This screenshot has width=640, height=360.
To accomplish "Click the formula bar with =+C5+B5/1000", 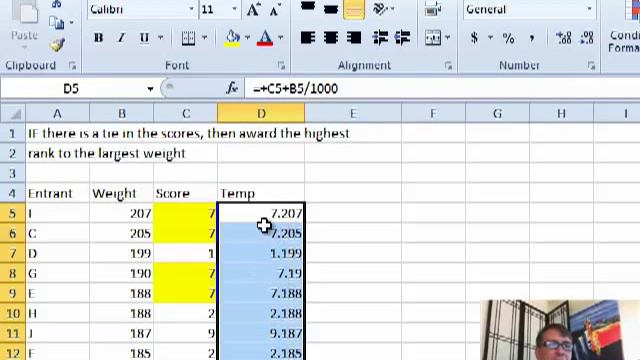I will pyautogui.click(x=442, y=89).
